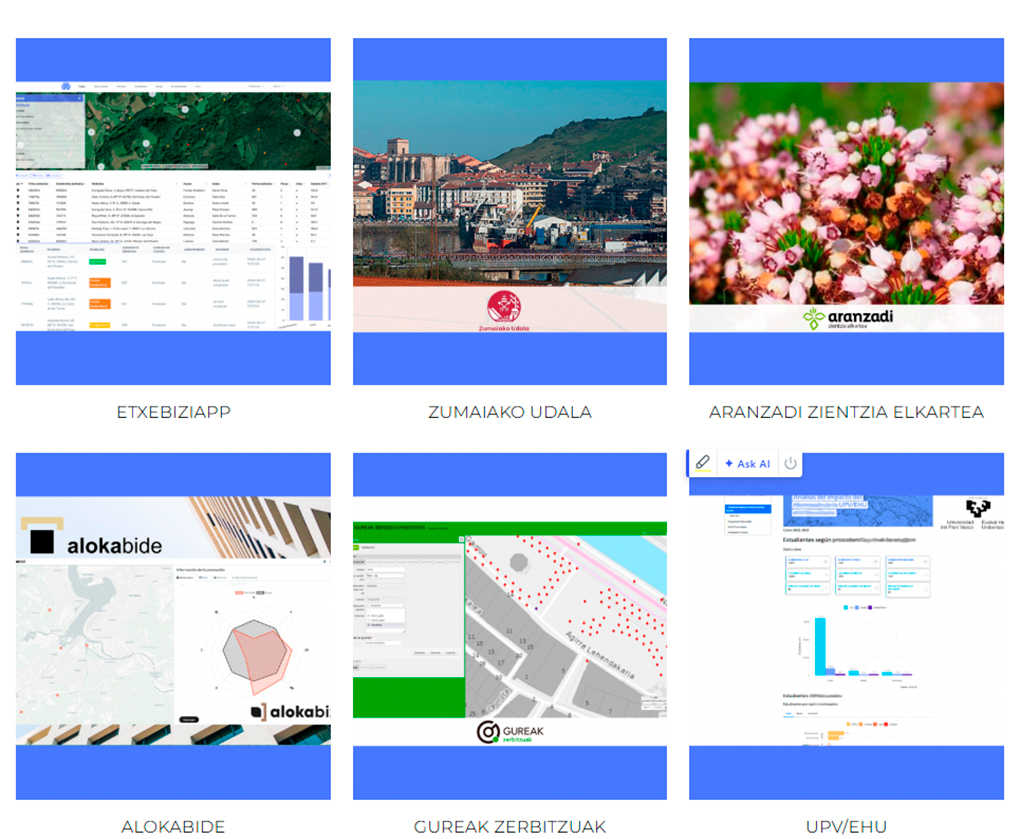Open the UPV/EHU dashboard thumbnail

846,626
